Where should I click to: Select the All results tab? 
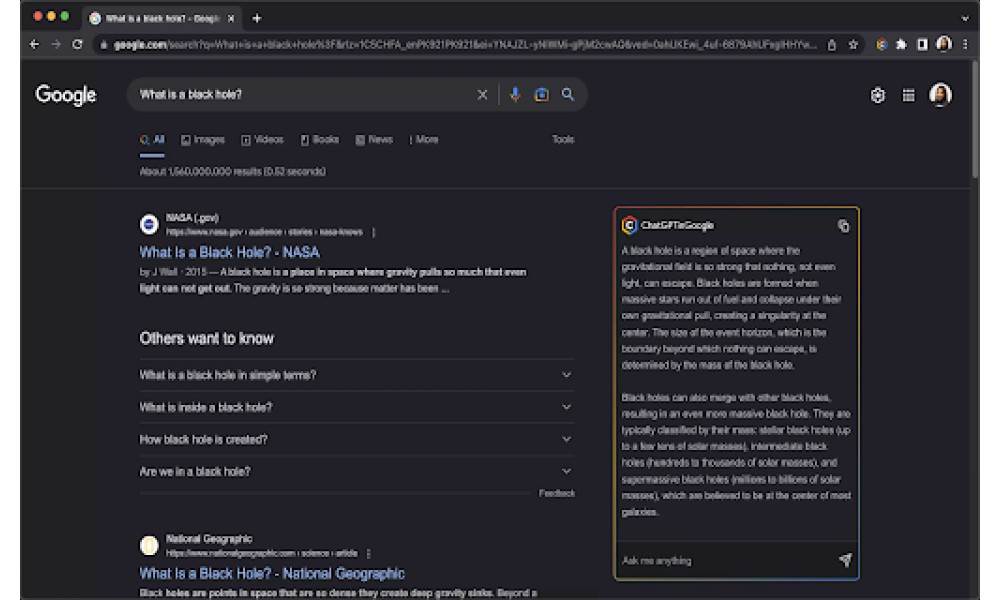(x=152, y=140)
